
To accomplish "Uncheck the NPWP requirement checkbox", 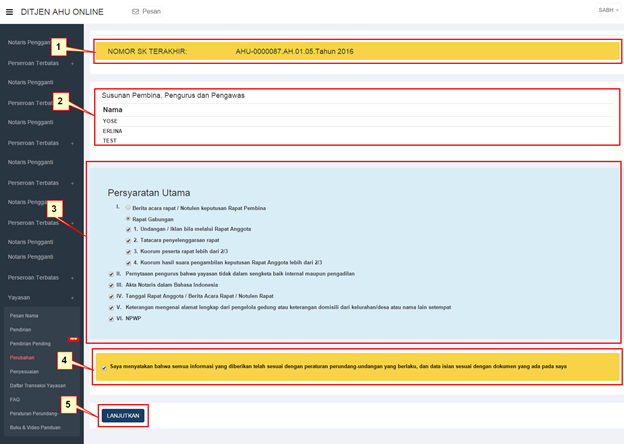I will click(111, 318).
